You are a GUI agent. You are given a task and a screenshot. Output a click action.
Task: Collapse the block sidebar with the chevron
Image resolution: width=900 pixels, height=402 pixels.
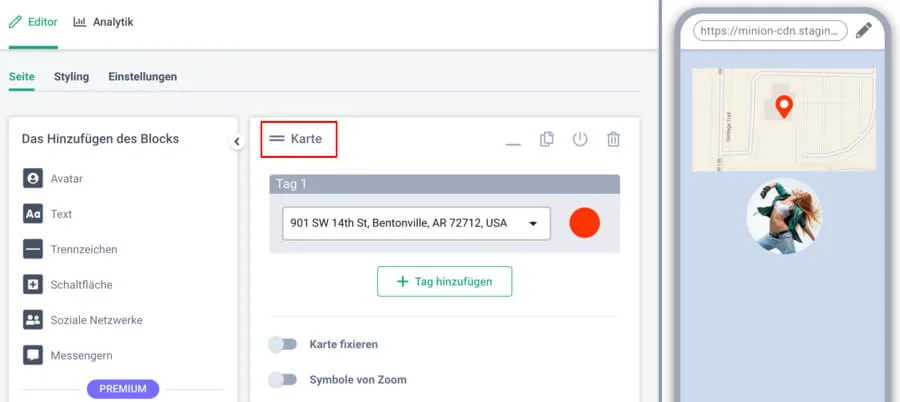[237, 141]
